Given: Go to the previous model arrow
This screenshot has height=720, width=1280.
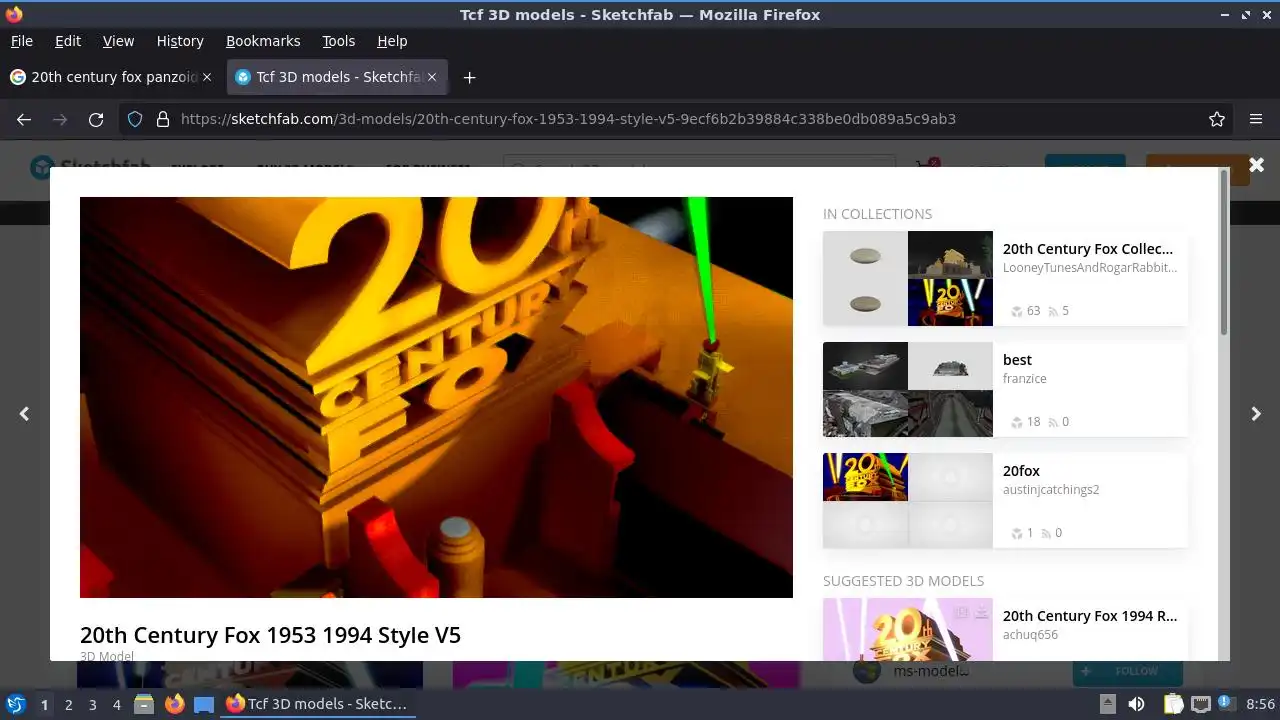Looking at the screenshot, I should (x=24, y=413).
